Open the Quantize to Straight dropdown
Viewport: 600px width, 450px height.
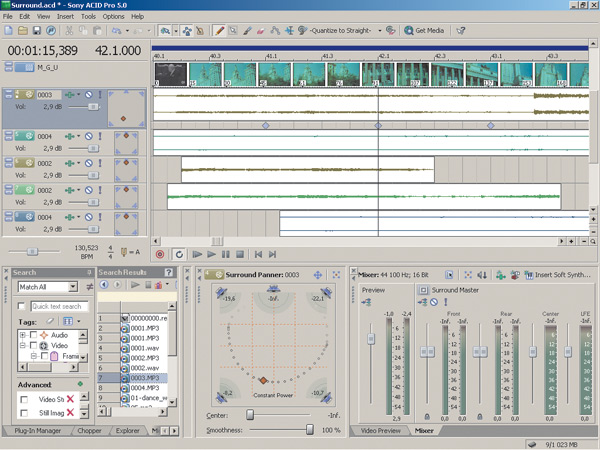point(380,31)
